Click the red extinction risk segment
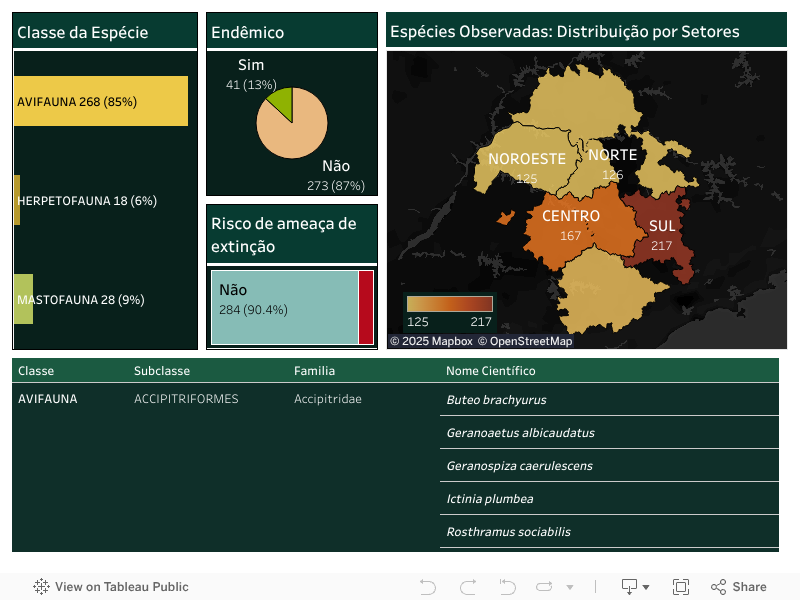800x600 pixels. [x=366, y=308]
